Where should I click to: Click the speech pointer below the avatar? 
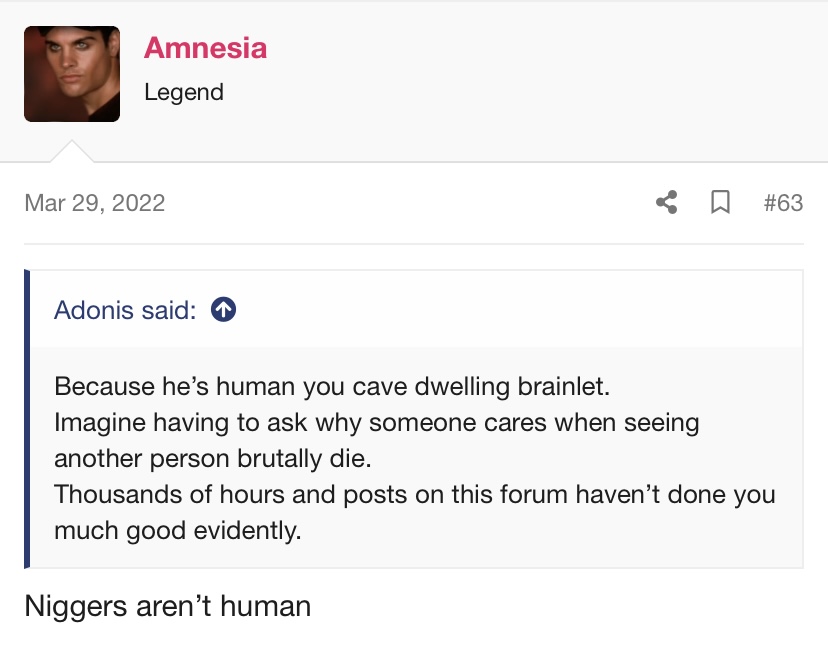pyautogui.click(x=72, y=152)
